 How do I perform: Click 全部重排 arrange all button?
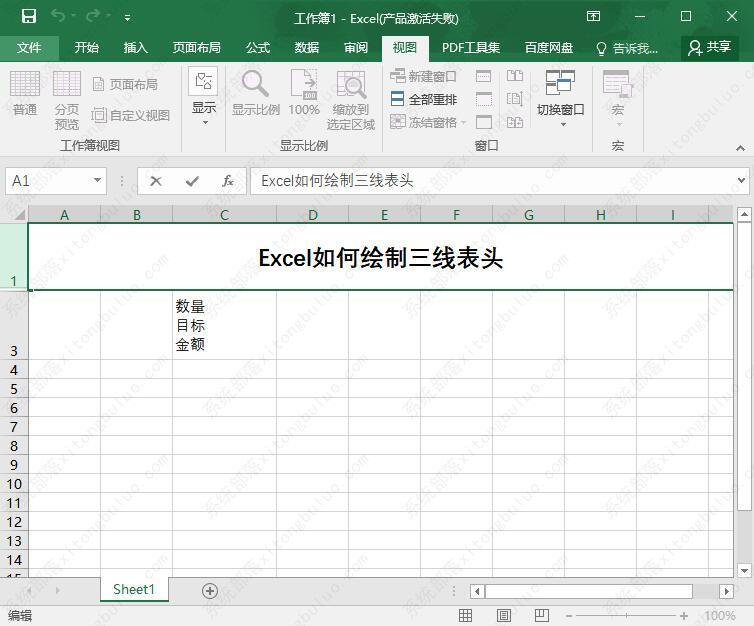(x=423, y=99)
